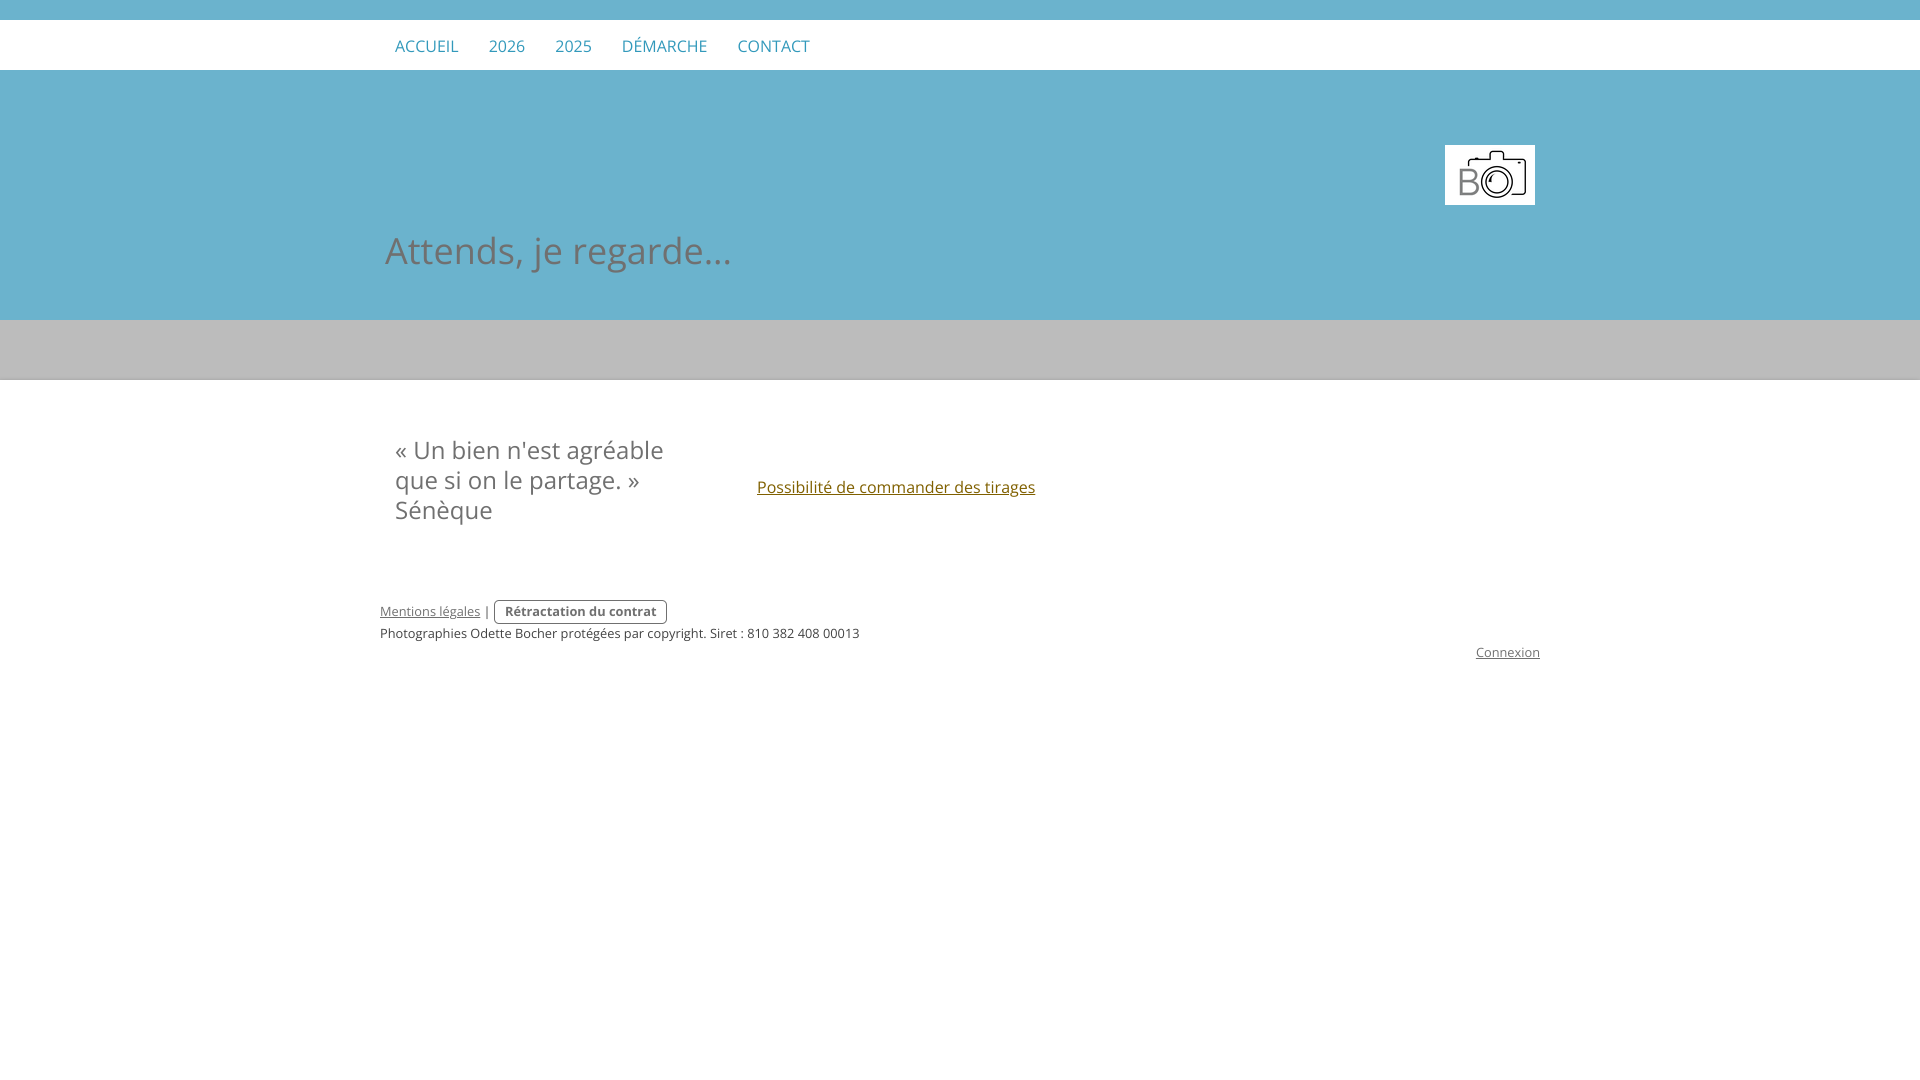
Task: Open the CONTACT page
Action: click(773, 46)
